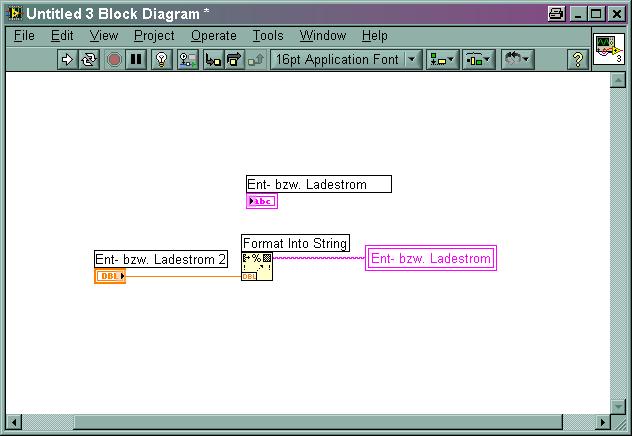Click the Run arrow button
Image resolution: width=632 pixels, height=436 pixels.
pyautogui.click(x=67, y=60)
